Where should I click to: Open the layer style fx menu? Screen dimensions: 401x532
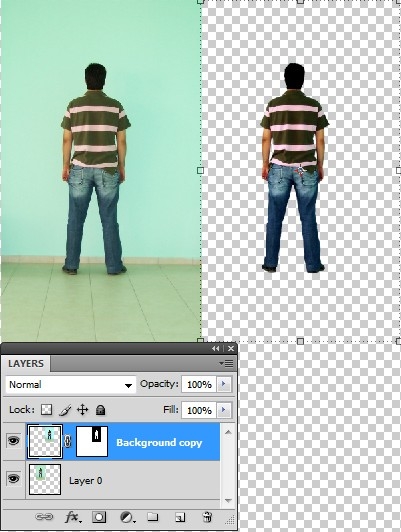tap(73, 517)
